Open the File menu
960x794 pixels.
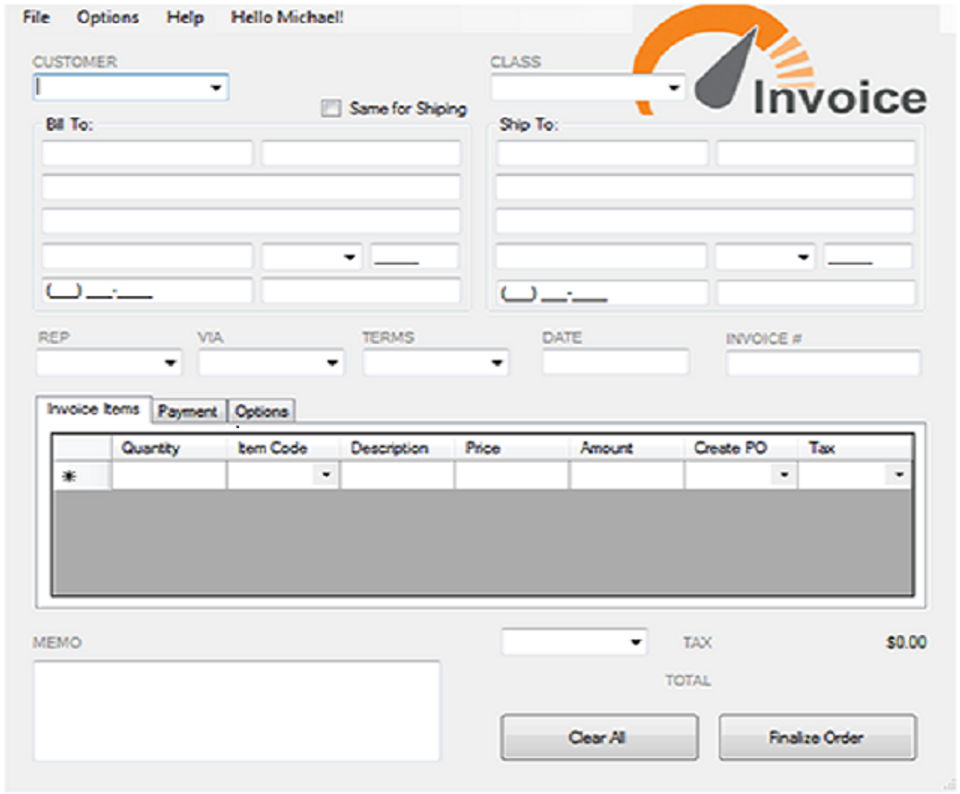pyautogui.click(x=36, y=17)
